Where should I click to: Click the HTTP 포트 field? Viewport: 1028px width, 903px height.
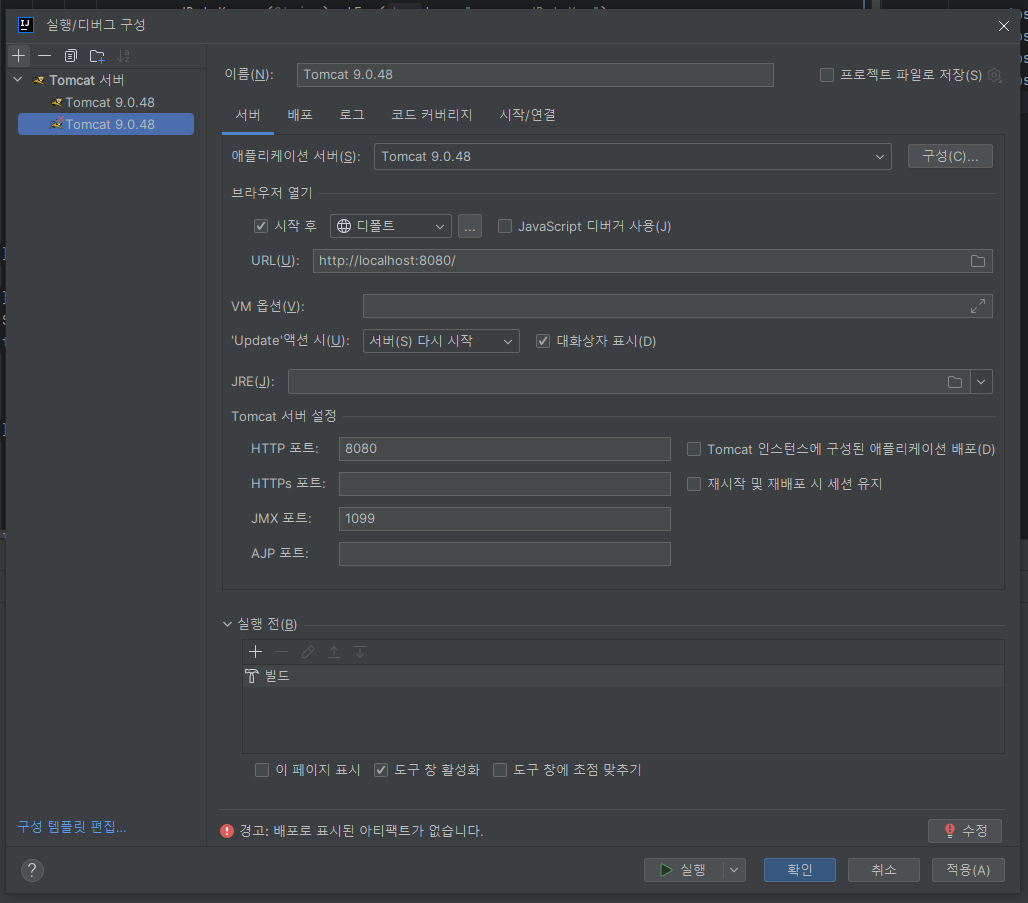click(505, 449)
